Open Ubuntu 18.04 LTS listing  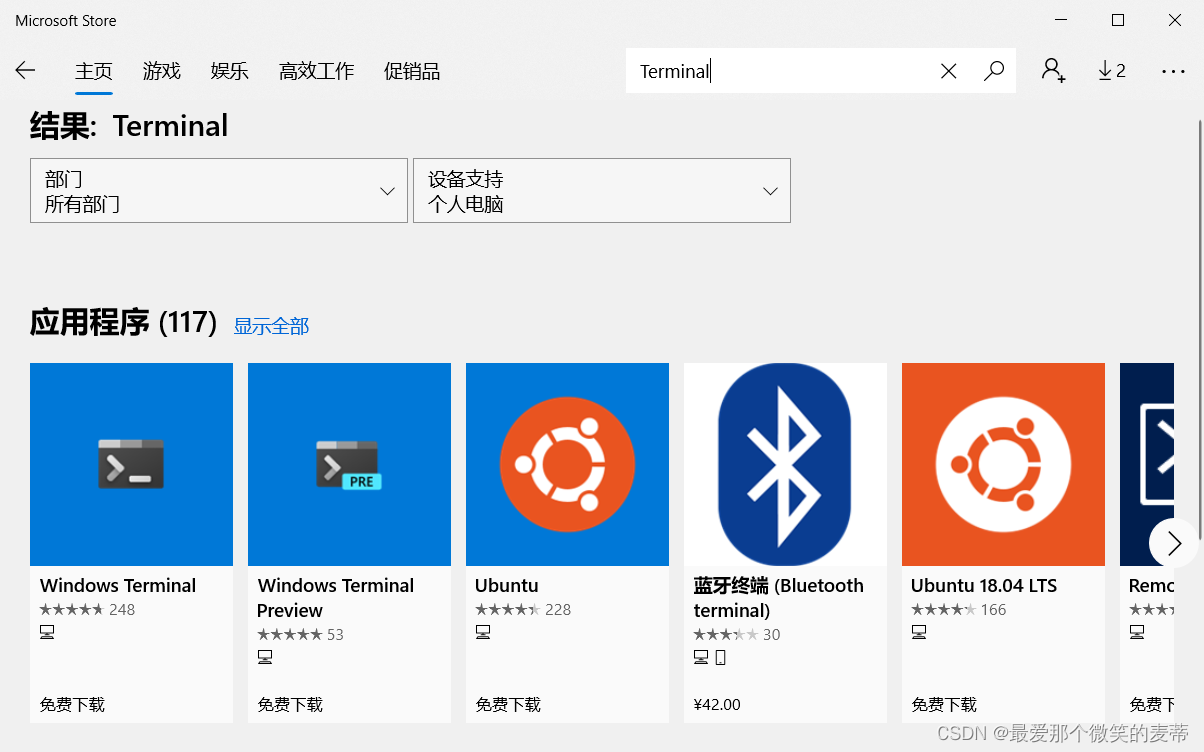(1002, 463)
